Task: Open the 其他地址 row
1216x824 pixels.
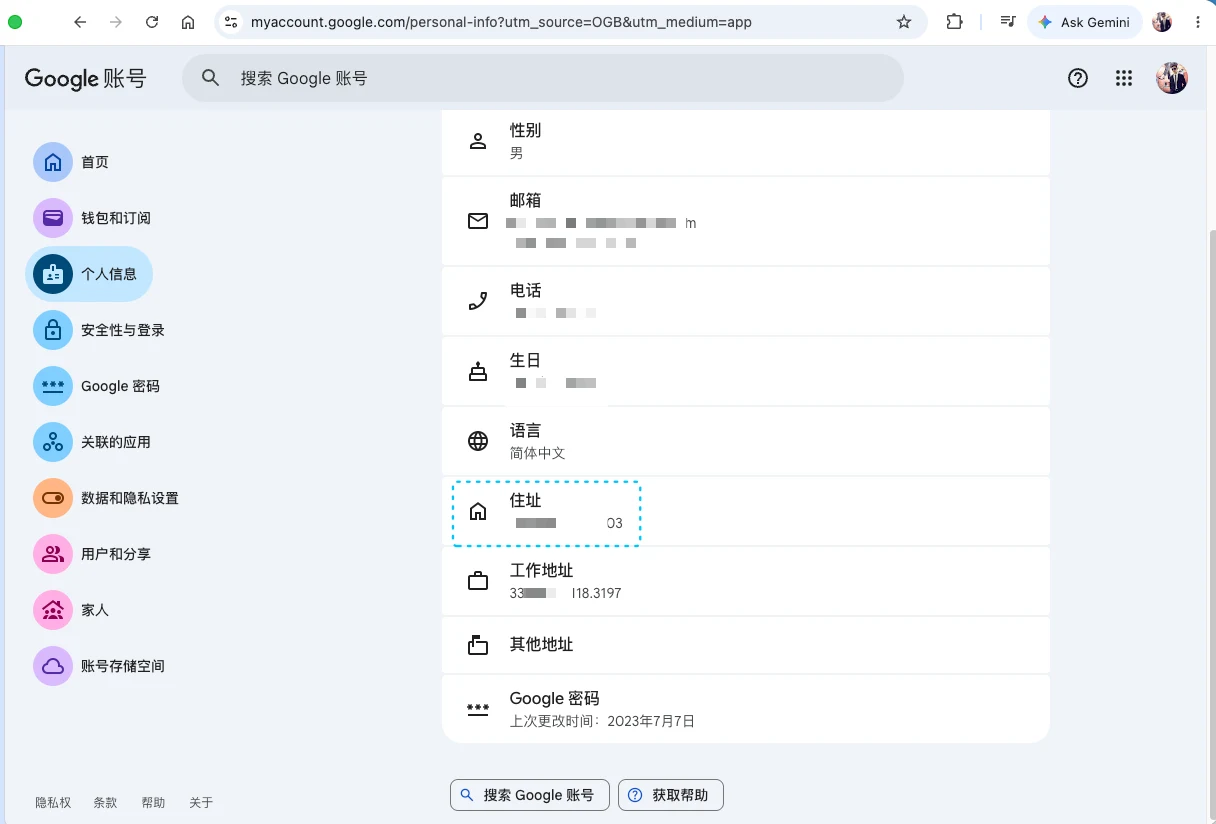Action: (x=746, y=645)
